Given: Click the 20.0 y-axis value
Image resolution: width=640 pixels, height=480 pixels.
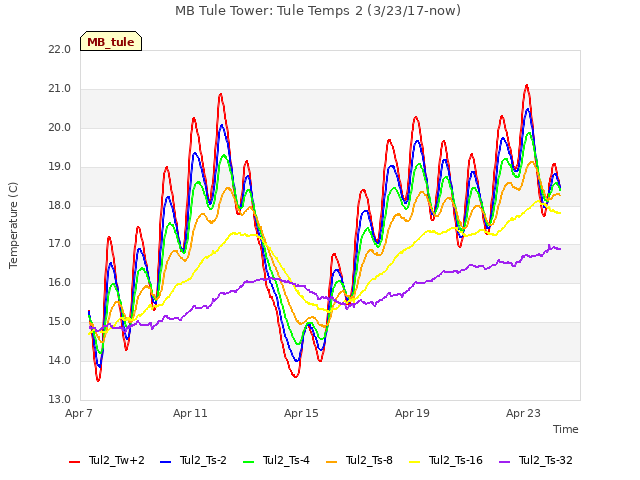Looking at the screenshot, I should [x=60, y=128].
